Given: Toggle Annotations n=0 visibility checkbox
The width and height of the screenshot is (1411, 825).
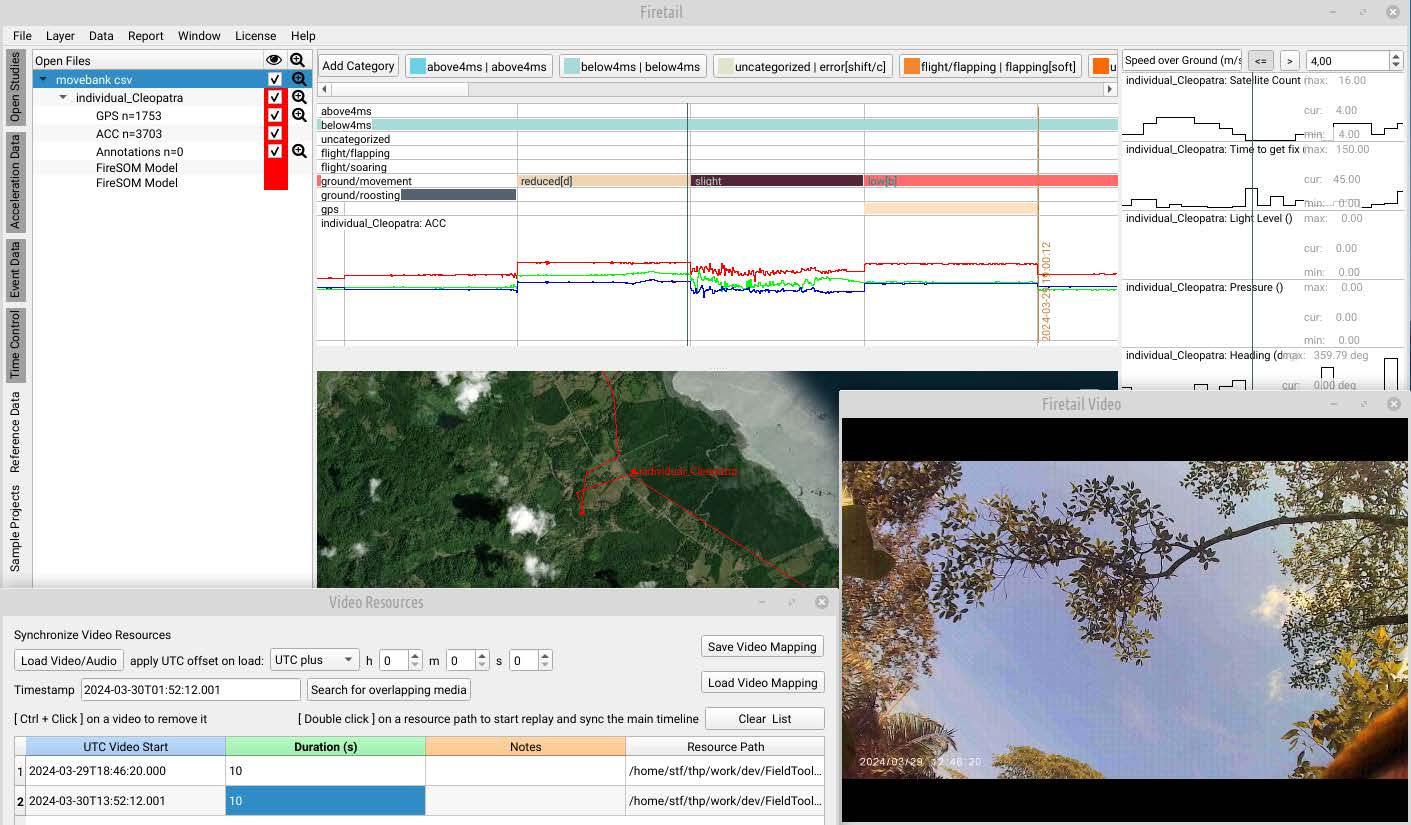Looking at the screenshot, I should (274, 151).
